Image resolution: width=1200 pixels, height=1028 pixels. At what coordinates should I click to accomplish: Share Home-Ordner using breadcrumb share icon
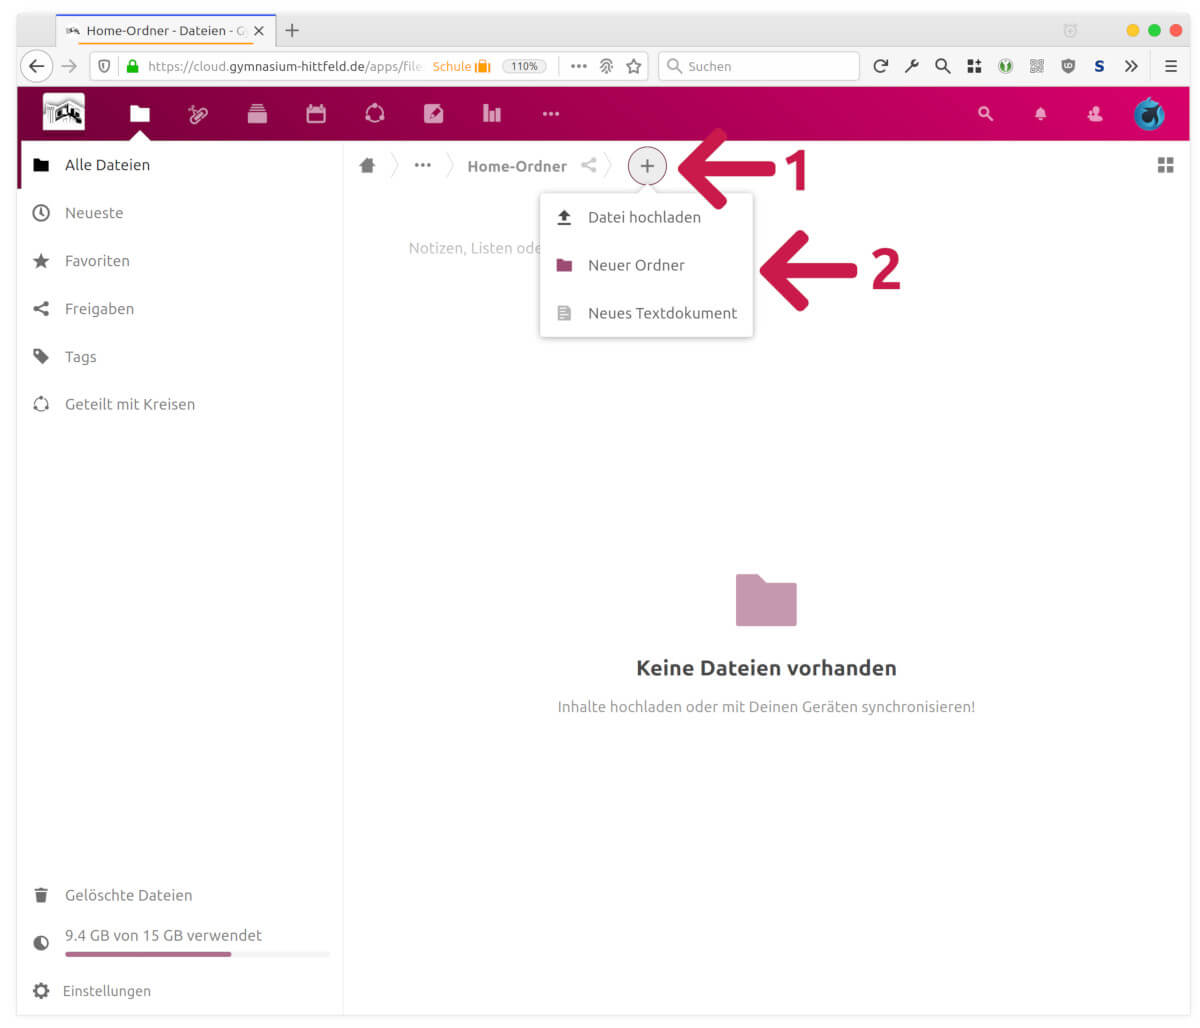[589, 165]
